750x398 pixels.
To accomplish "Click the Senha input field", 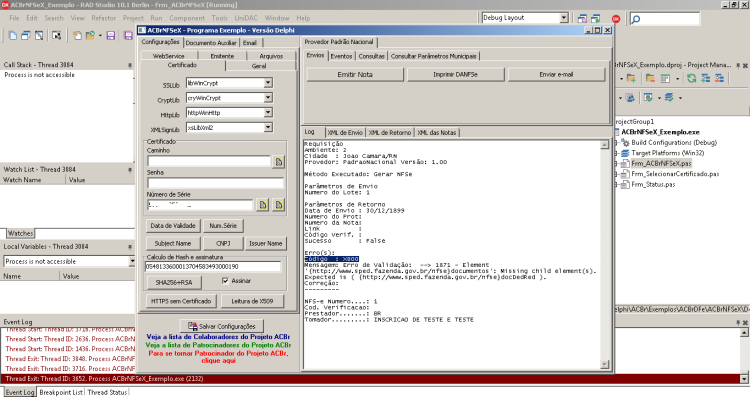I will (215, 183).
